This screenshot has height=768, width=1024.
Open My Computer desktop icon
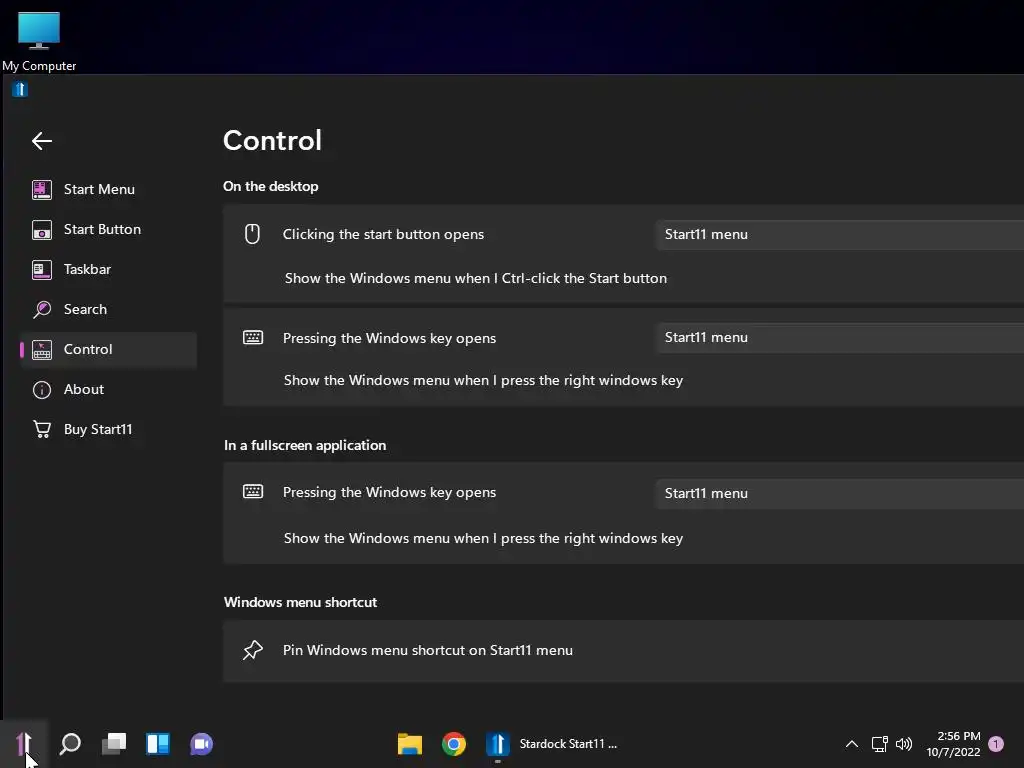39,40
